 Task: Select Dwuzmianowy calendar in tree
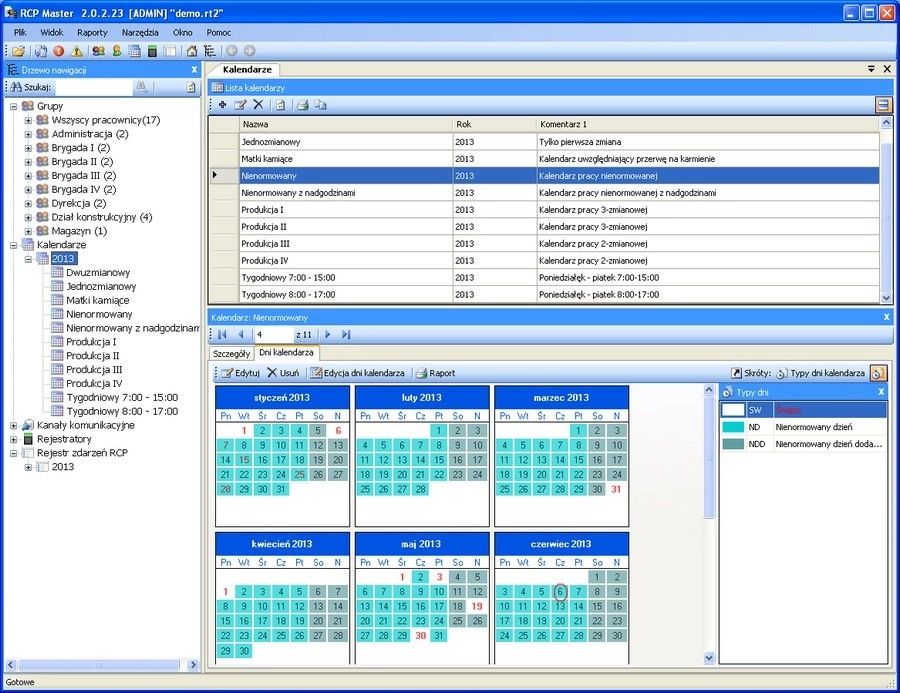98,273
